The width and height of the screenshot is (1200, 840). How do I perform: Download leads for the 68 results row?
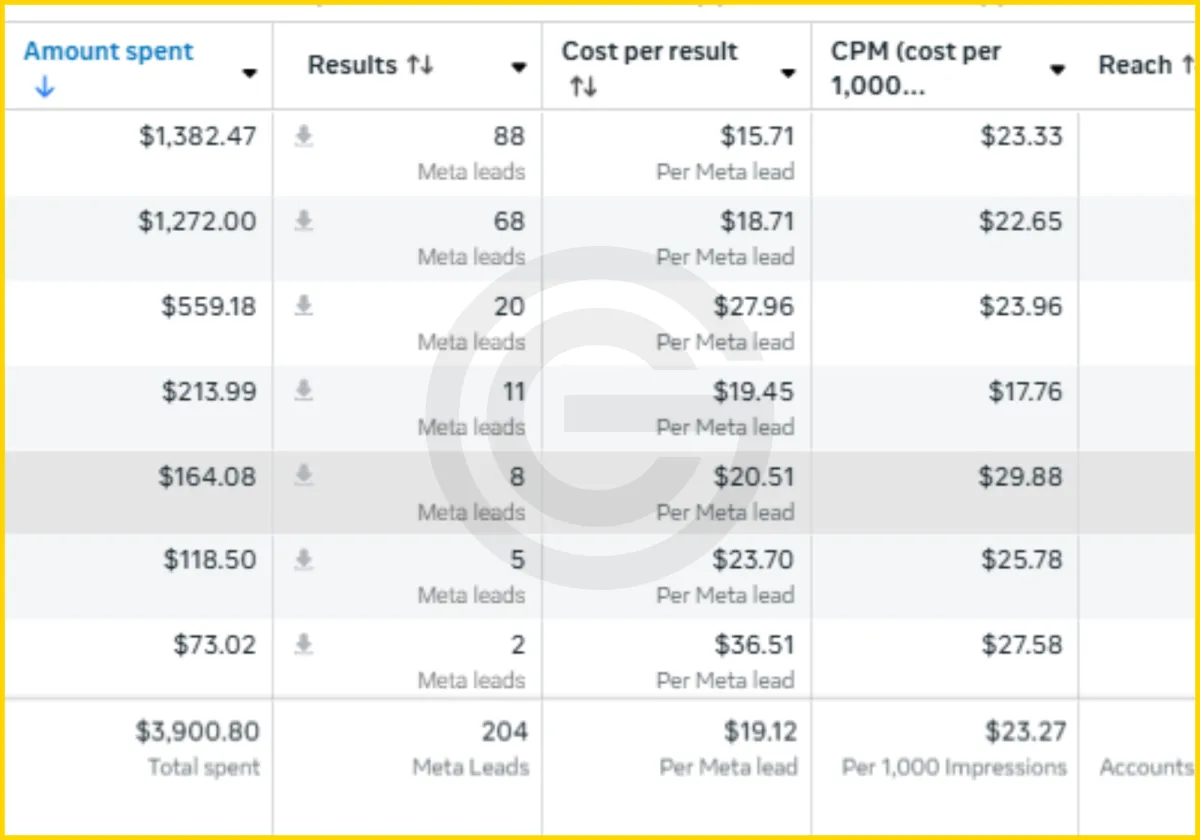click(x=304, y=222)
